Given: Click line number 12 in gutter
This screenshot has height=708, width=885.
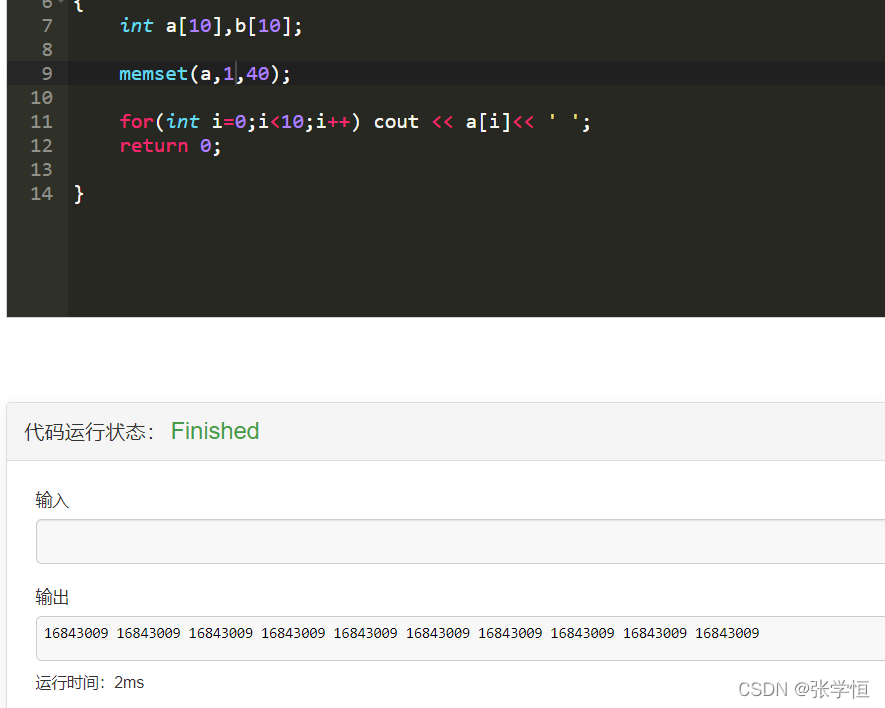Looking at the screenshot, I should click(x=41, y=146).
